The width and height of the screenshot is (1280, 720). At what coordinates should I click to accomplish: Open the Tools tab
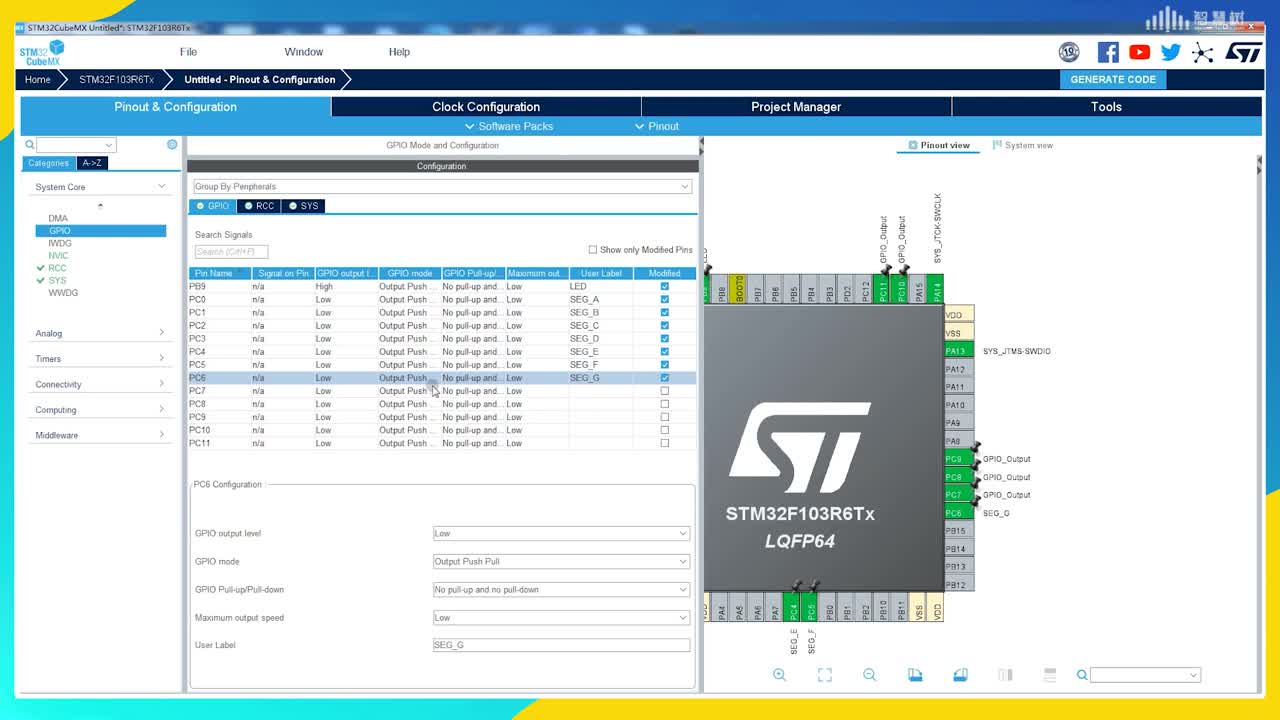[1106, 107]
